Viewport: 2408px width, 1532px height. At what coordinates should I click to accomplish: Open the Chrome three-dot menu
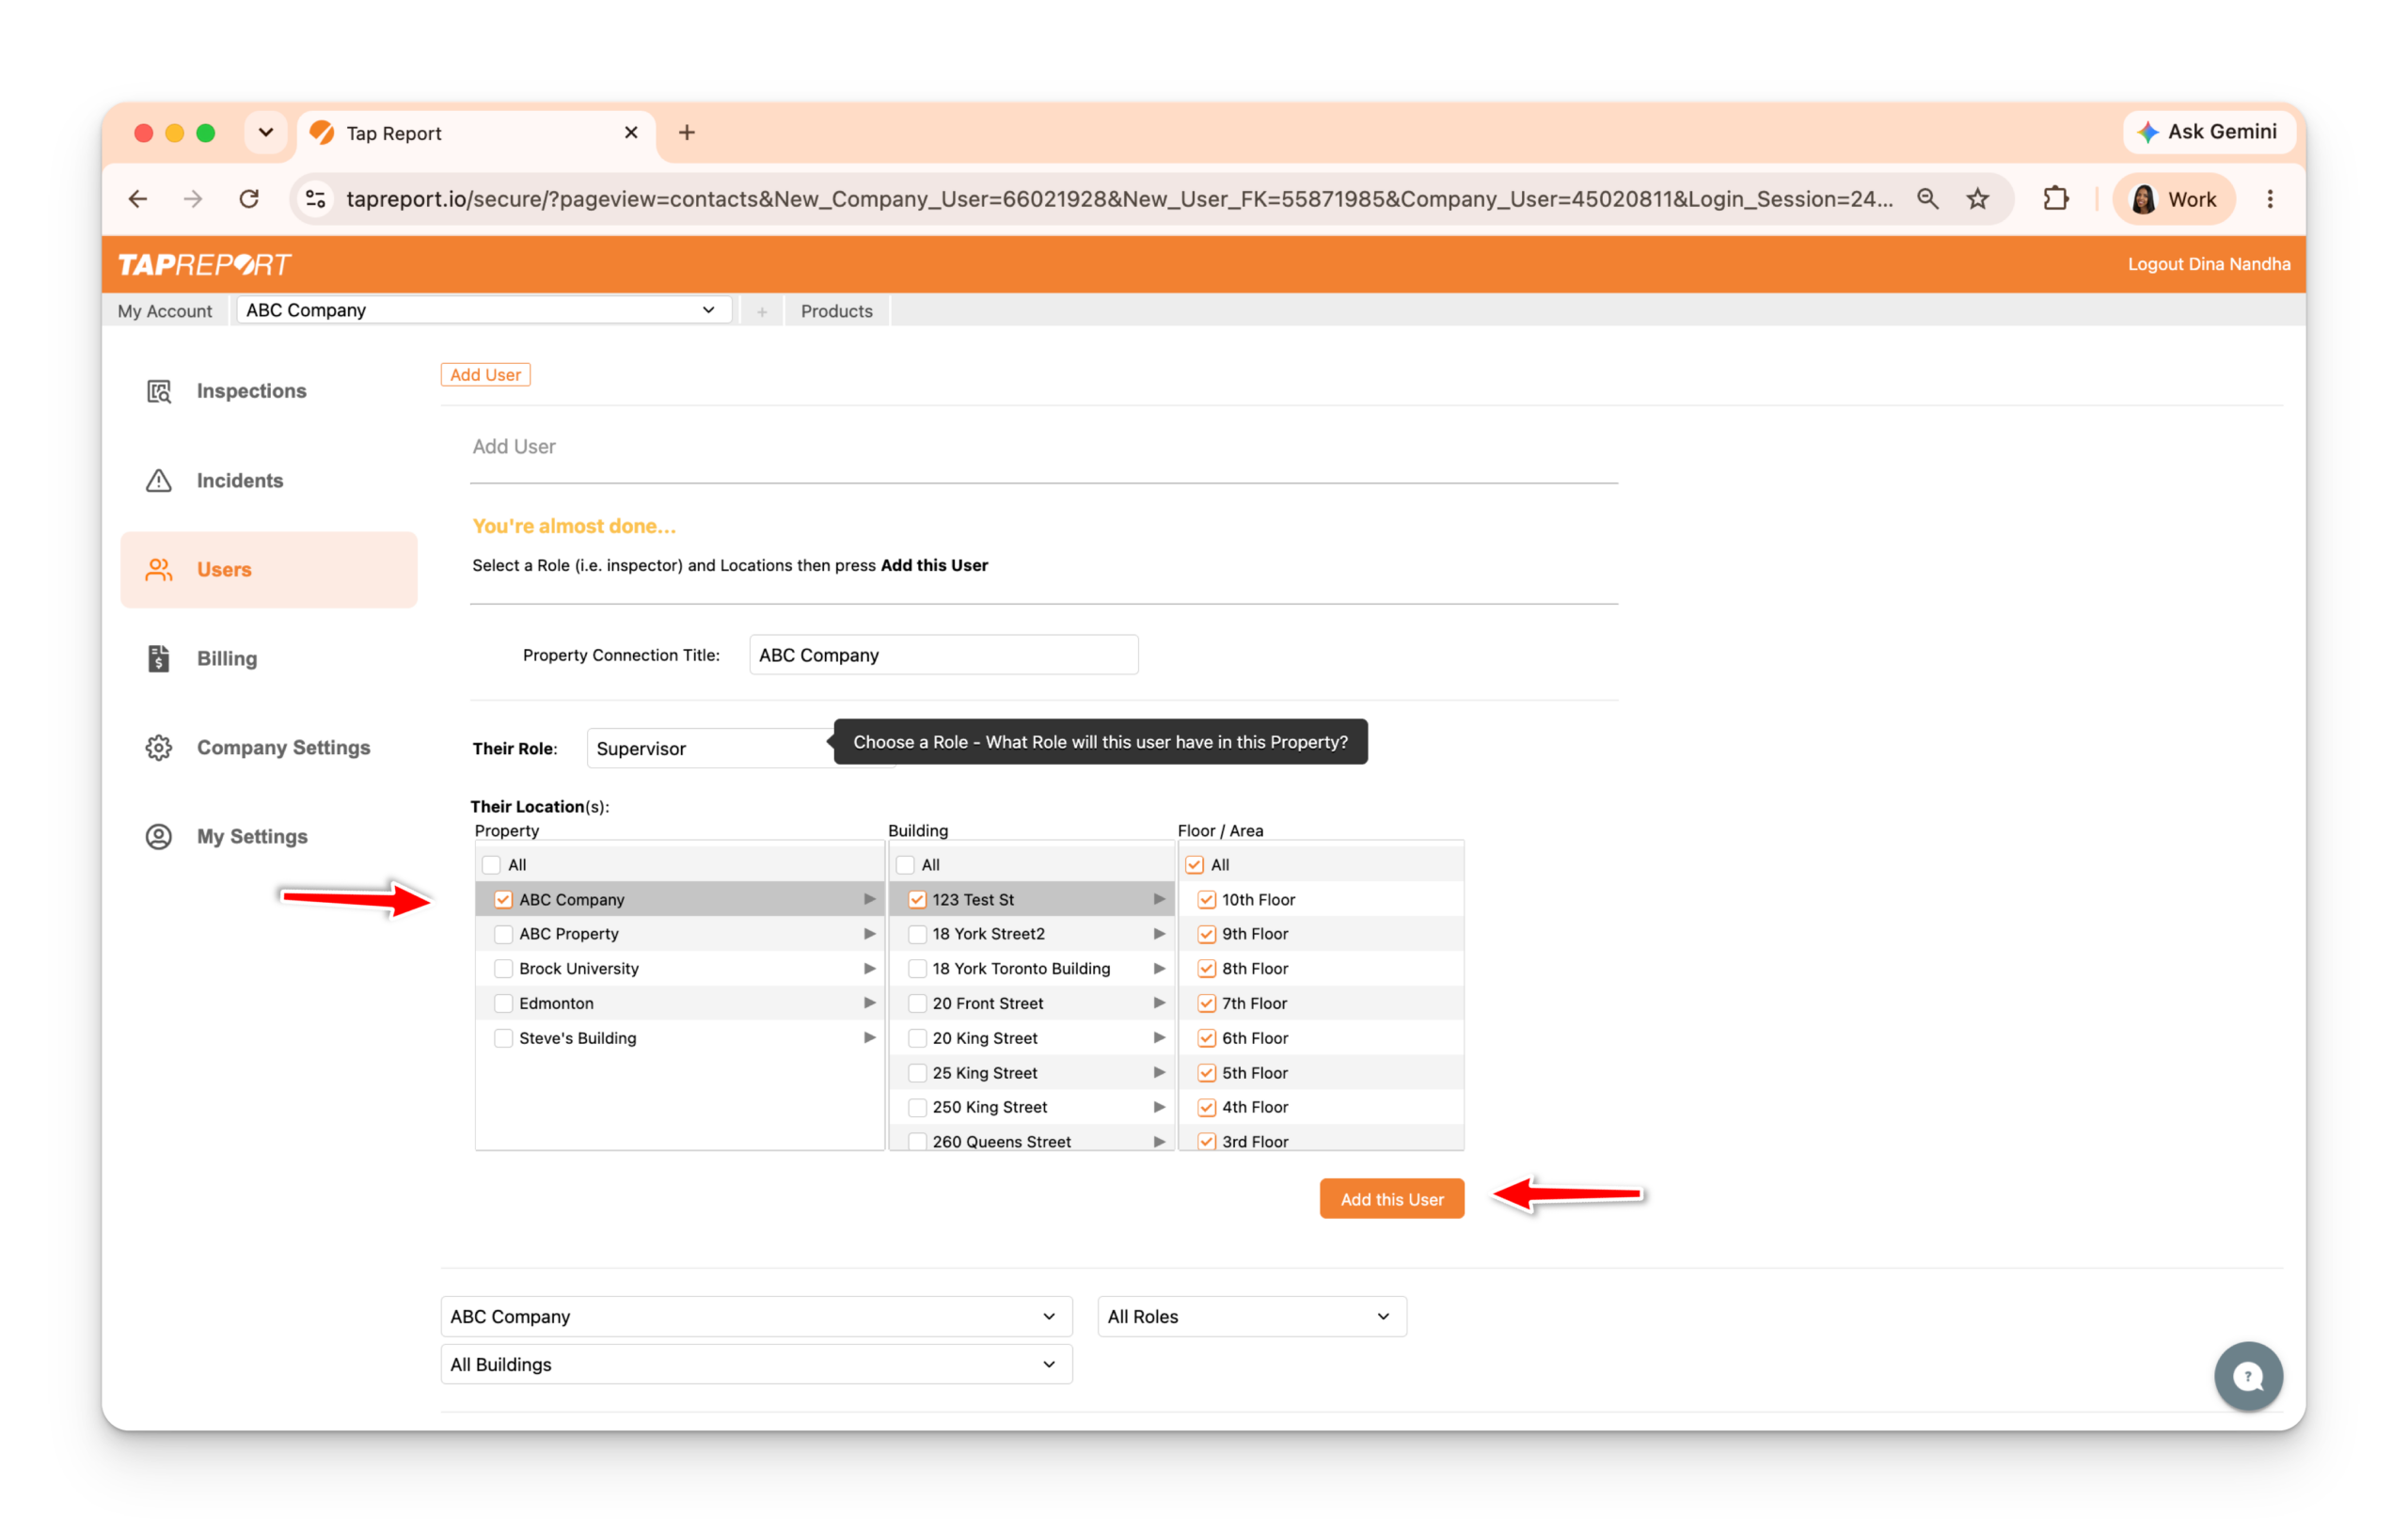click(x=2270, y=199)
